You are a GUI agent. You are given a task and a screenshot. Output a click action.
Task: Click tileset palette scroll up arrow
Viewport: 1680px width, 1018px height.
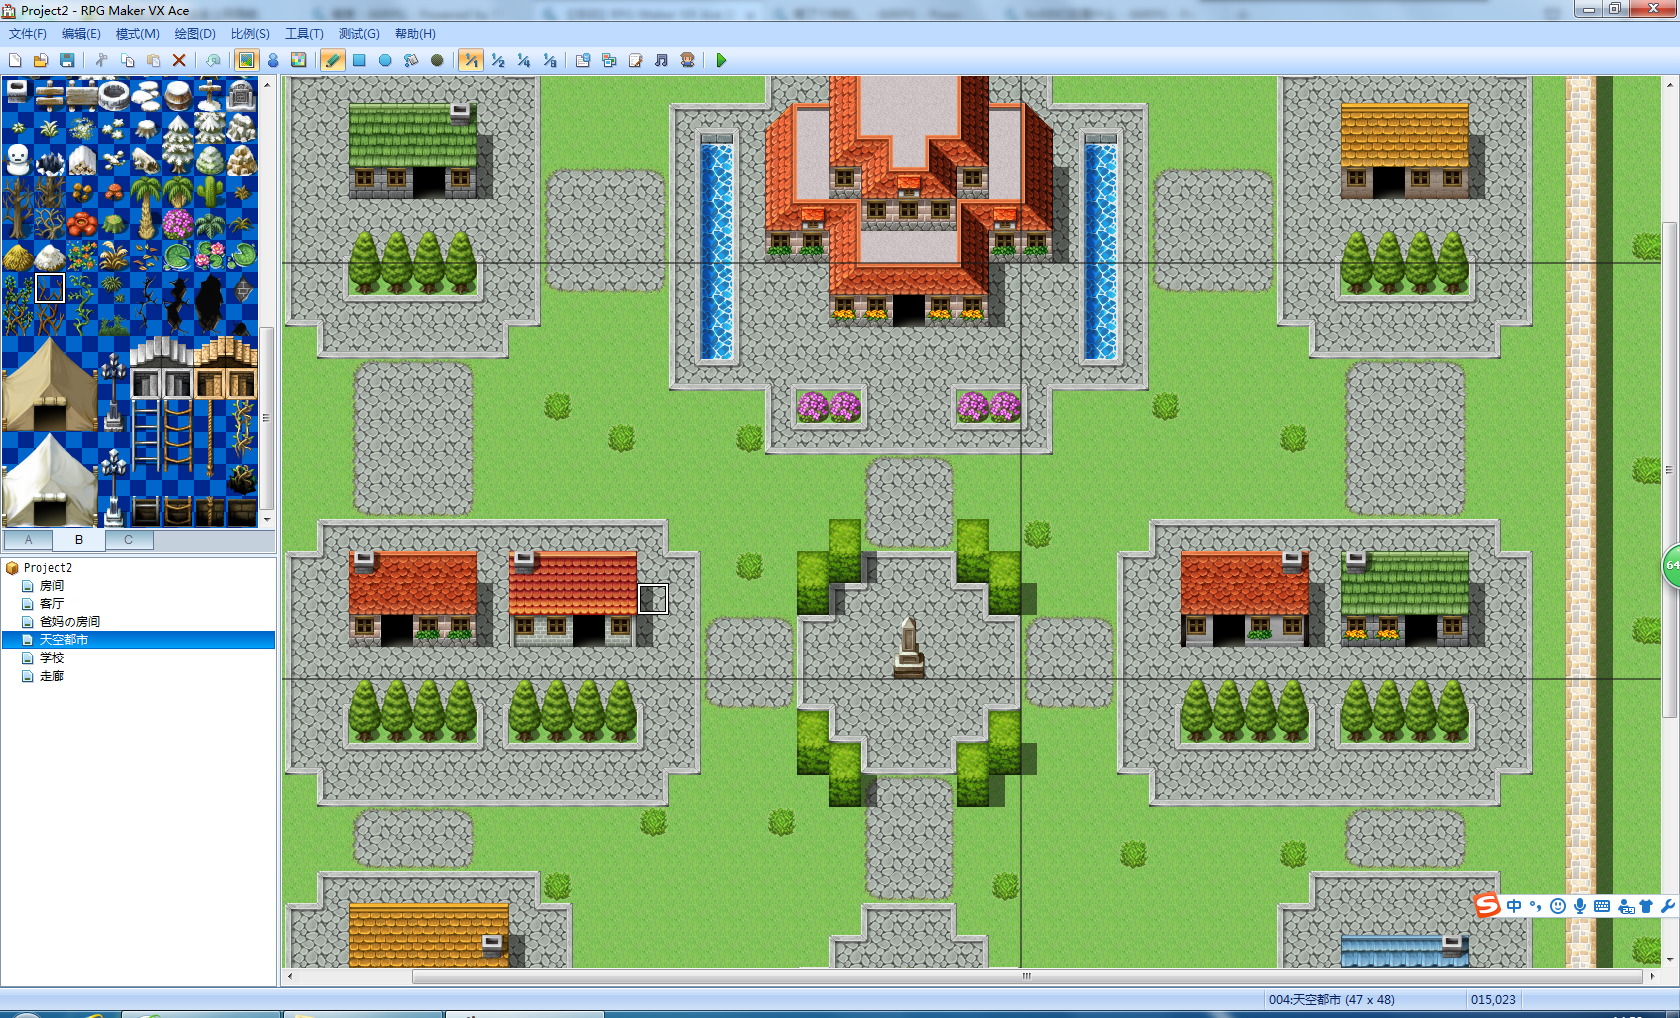coord(267,84)
